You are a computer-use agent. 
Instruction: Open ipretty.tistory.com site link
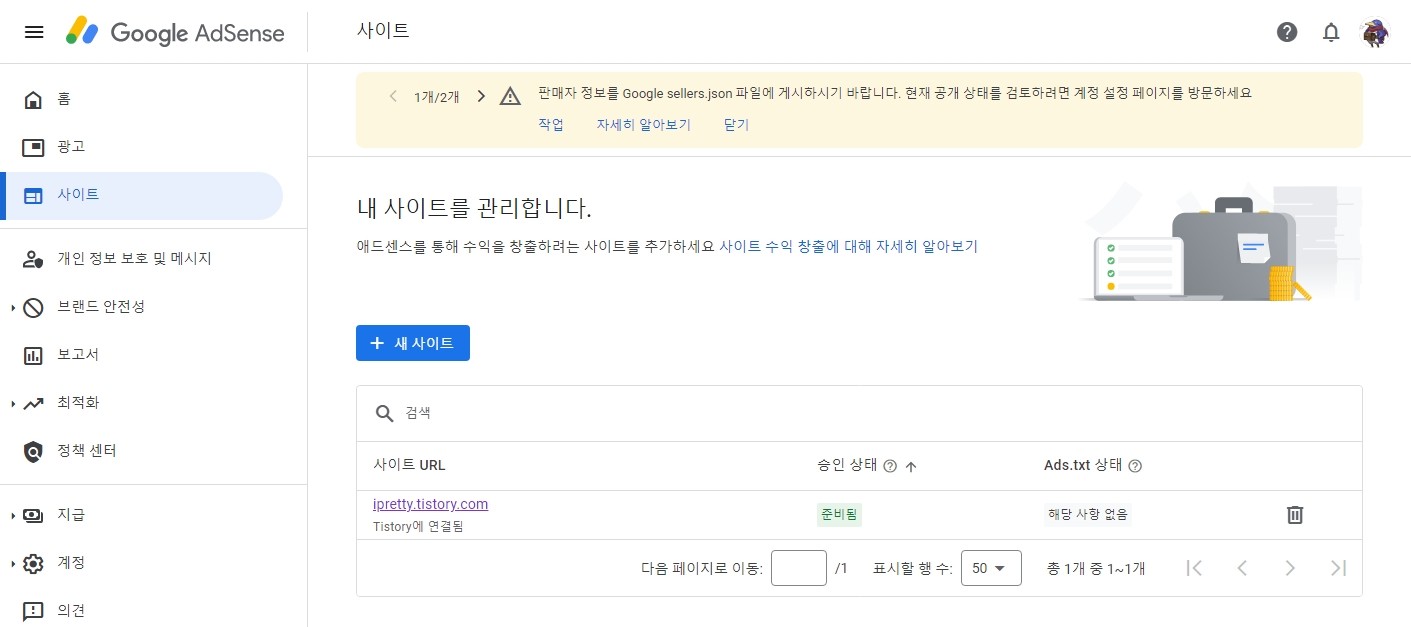[431, 504]
